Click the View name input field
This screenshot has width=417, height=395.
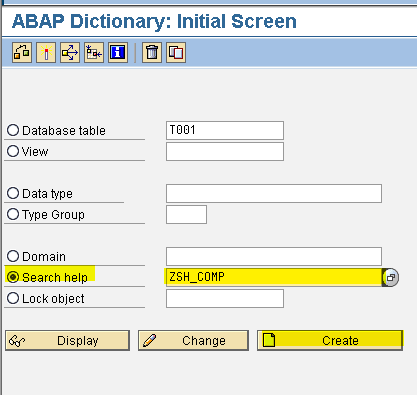point(225,151)
